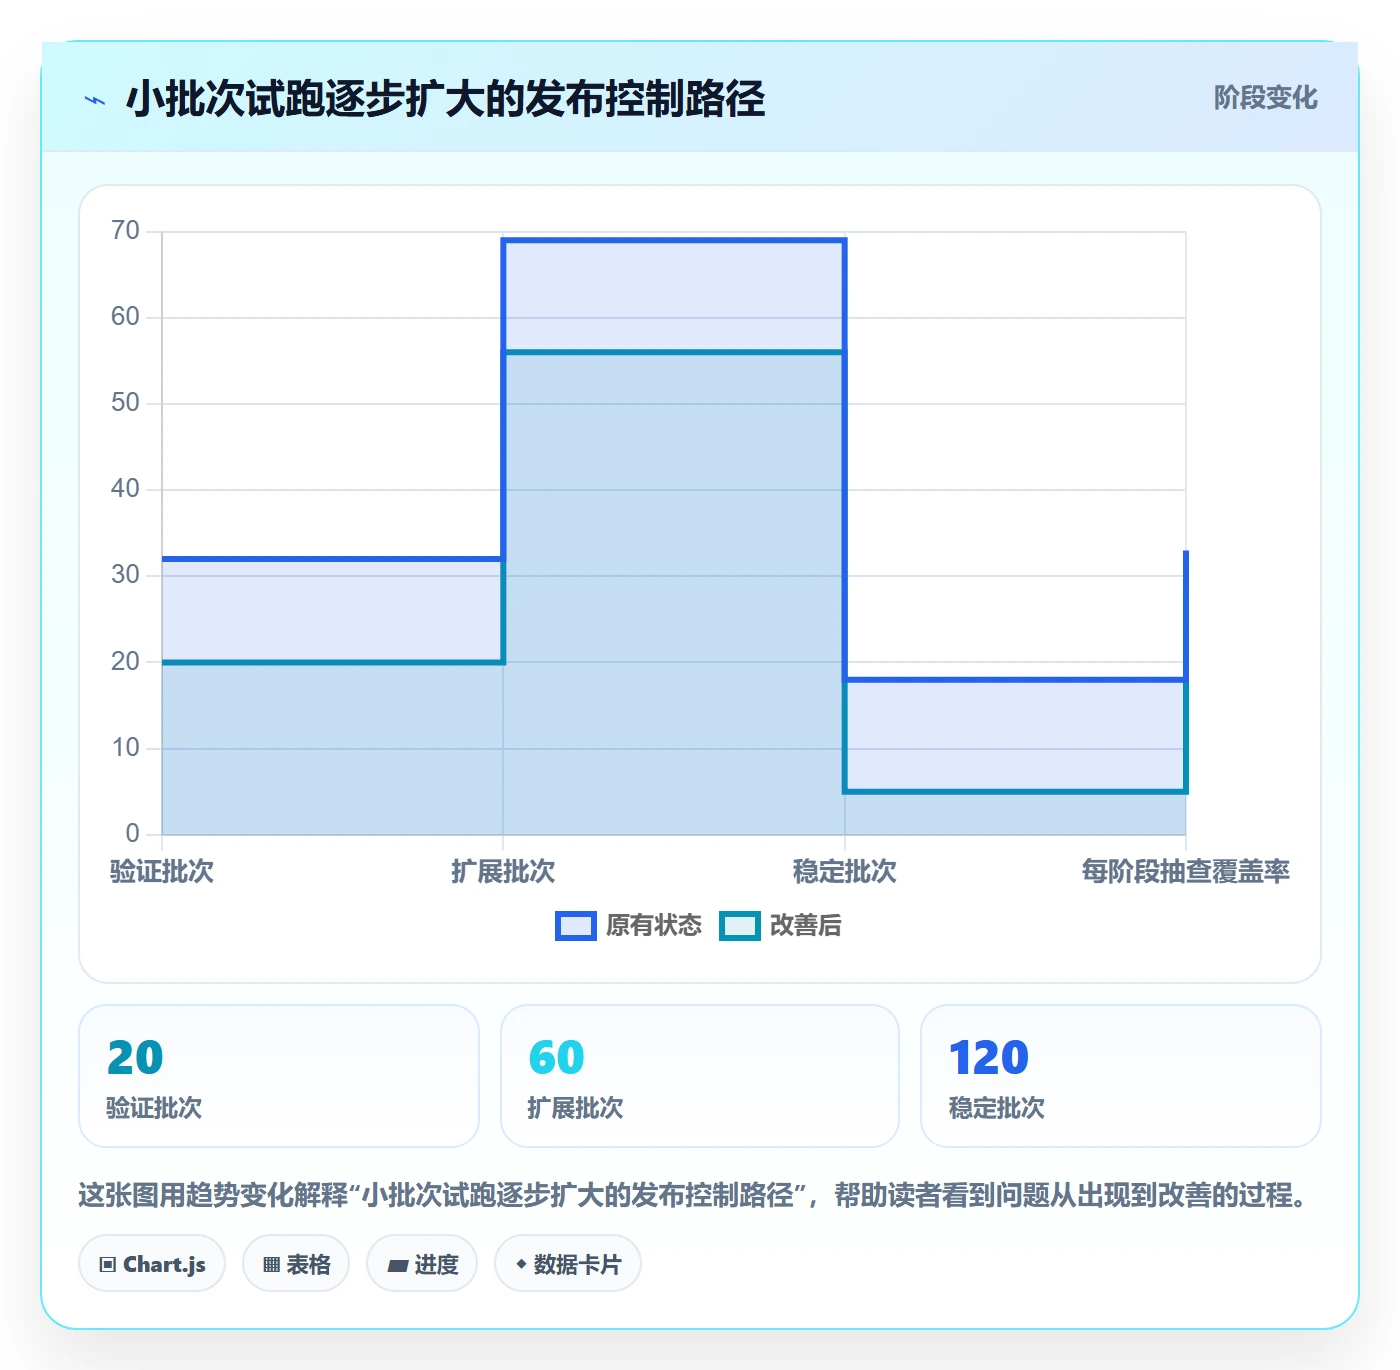Select the 表格 tag chip
Screen dimensions: 1400x1370
(296, 1264)
